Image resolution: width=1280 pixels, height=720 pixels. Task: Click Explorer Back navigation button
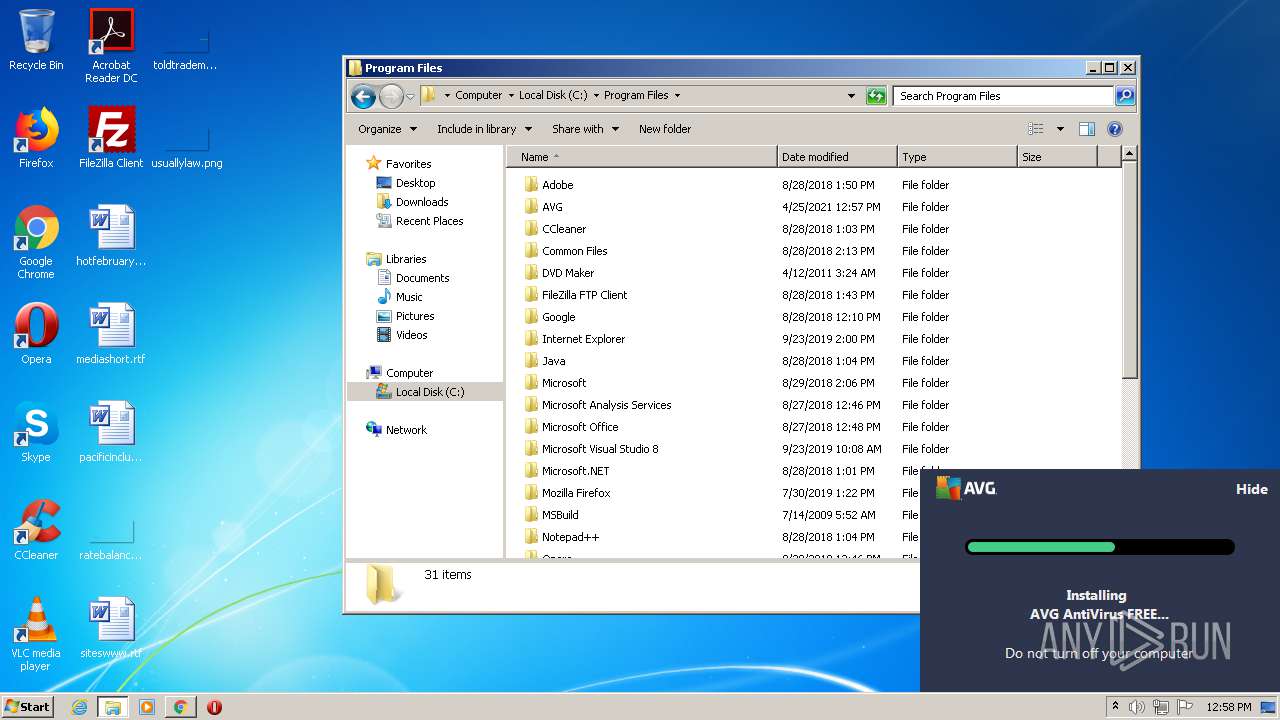[x=364, y=96]
